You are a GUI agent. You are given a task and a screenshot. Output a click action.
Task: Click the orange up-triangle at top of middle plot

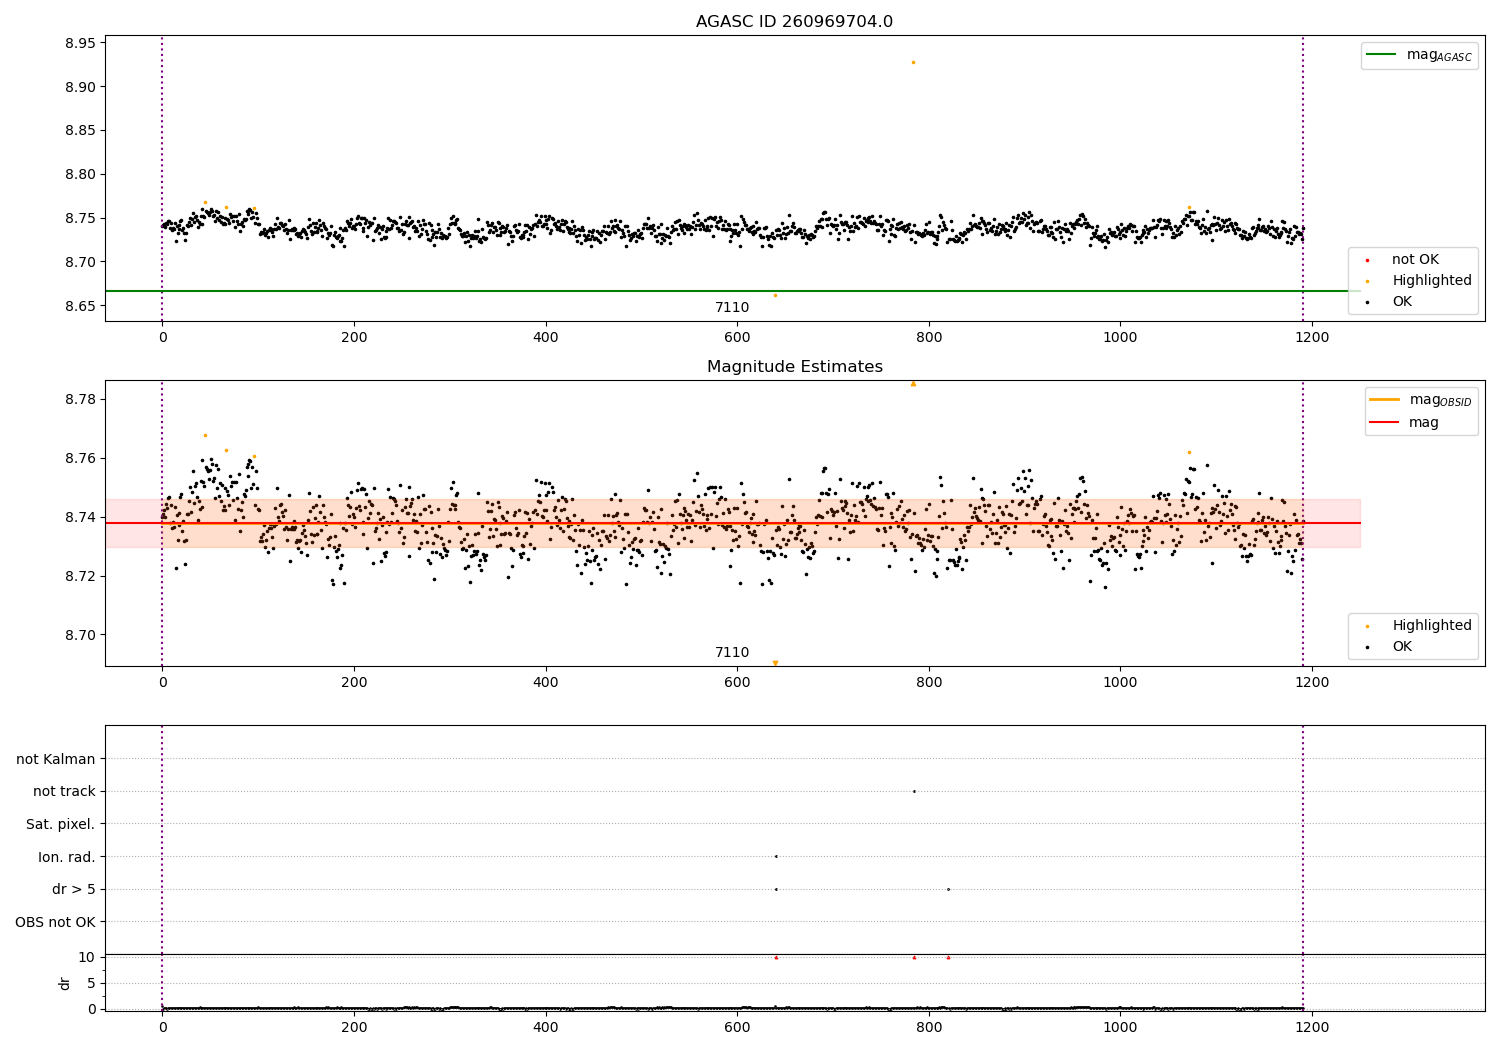pyautogui.click(x=913, y=383)
